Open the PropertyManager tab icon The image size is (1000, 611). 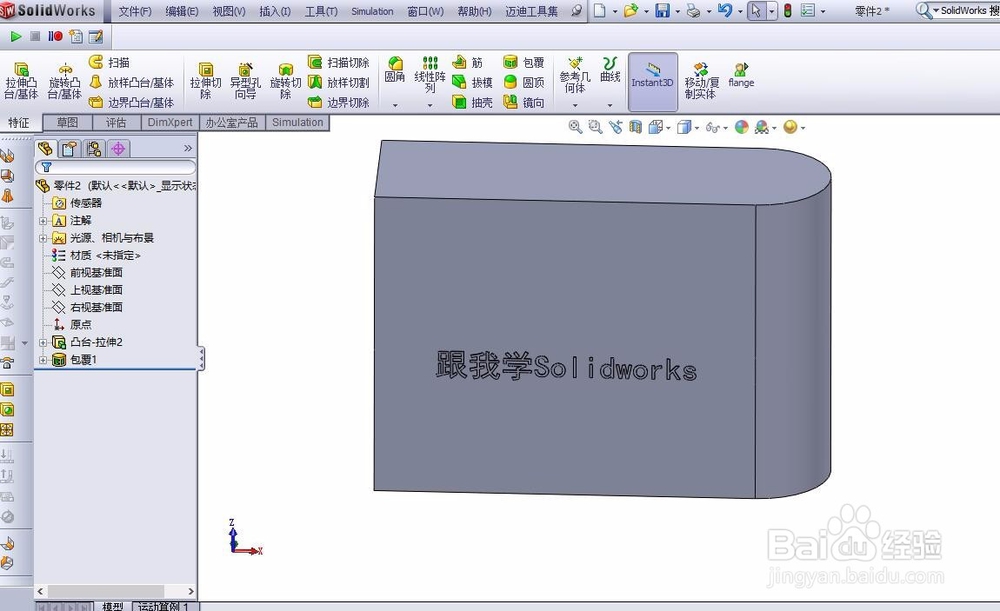(x=70, y=149)
